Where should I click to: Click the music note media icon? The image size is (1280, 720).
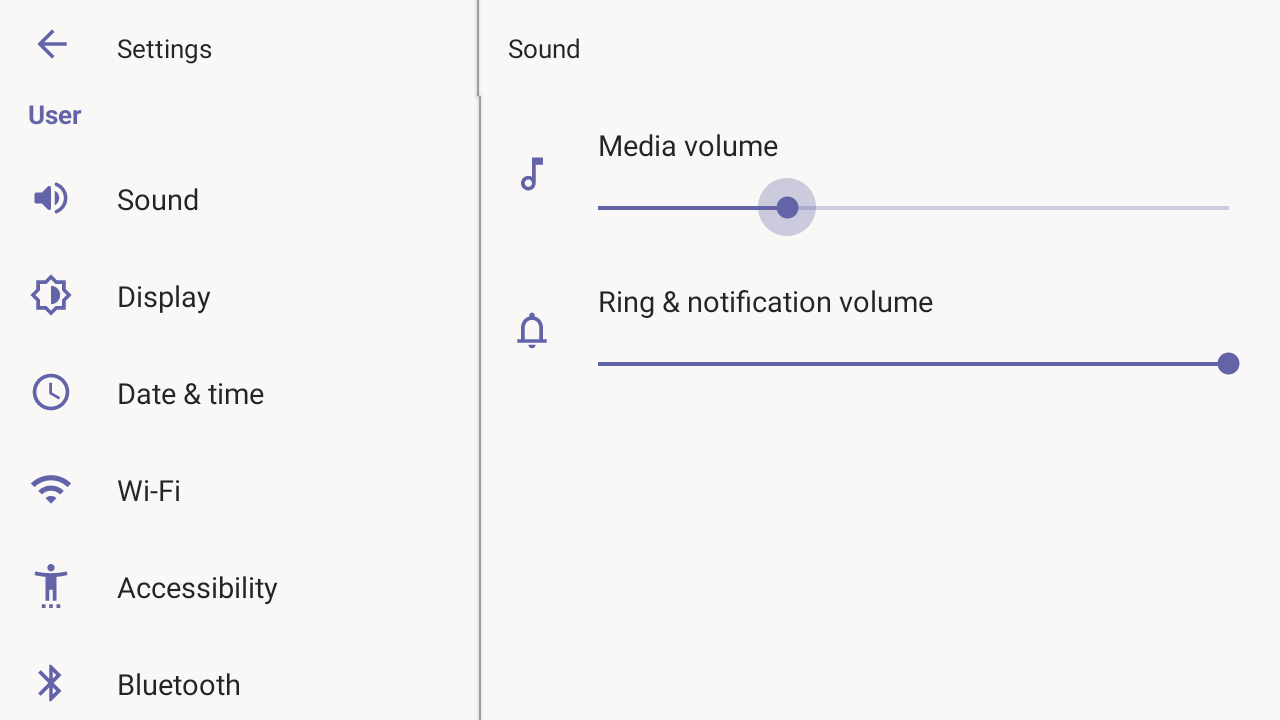[532, 174]
